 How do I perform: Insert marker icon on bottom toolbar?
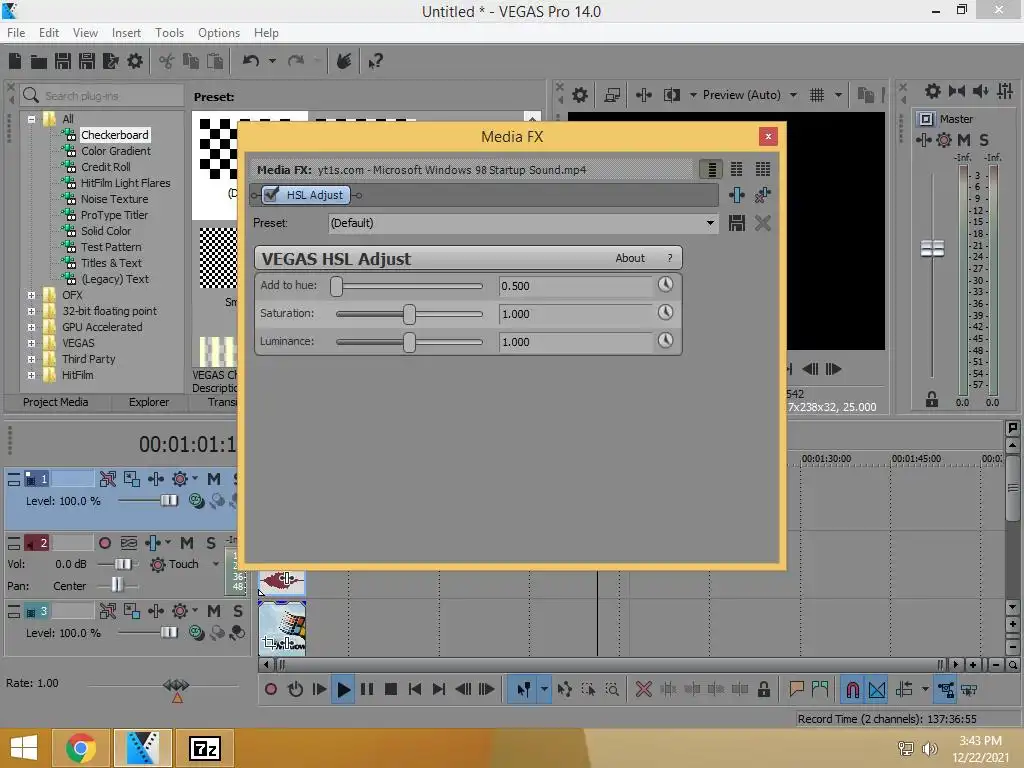click(x=796, y=690)
